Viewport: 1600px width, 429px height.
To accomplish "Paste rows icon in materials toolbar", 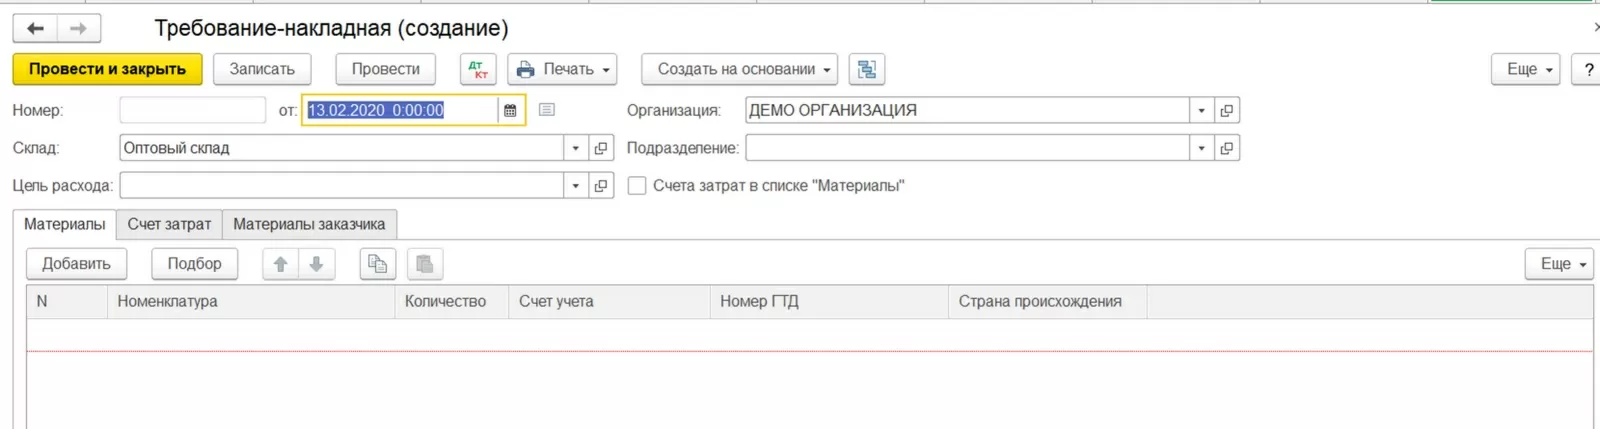I will tap(425, 264).
